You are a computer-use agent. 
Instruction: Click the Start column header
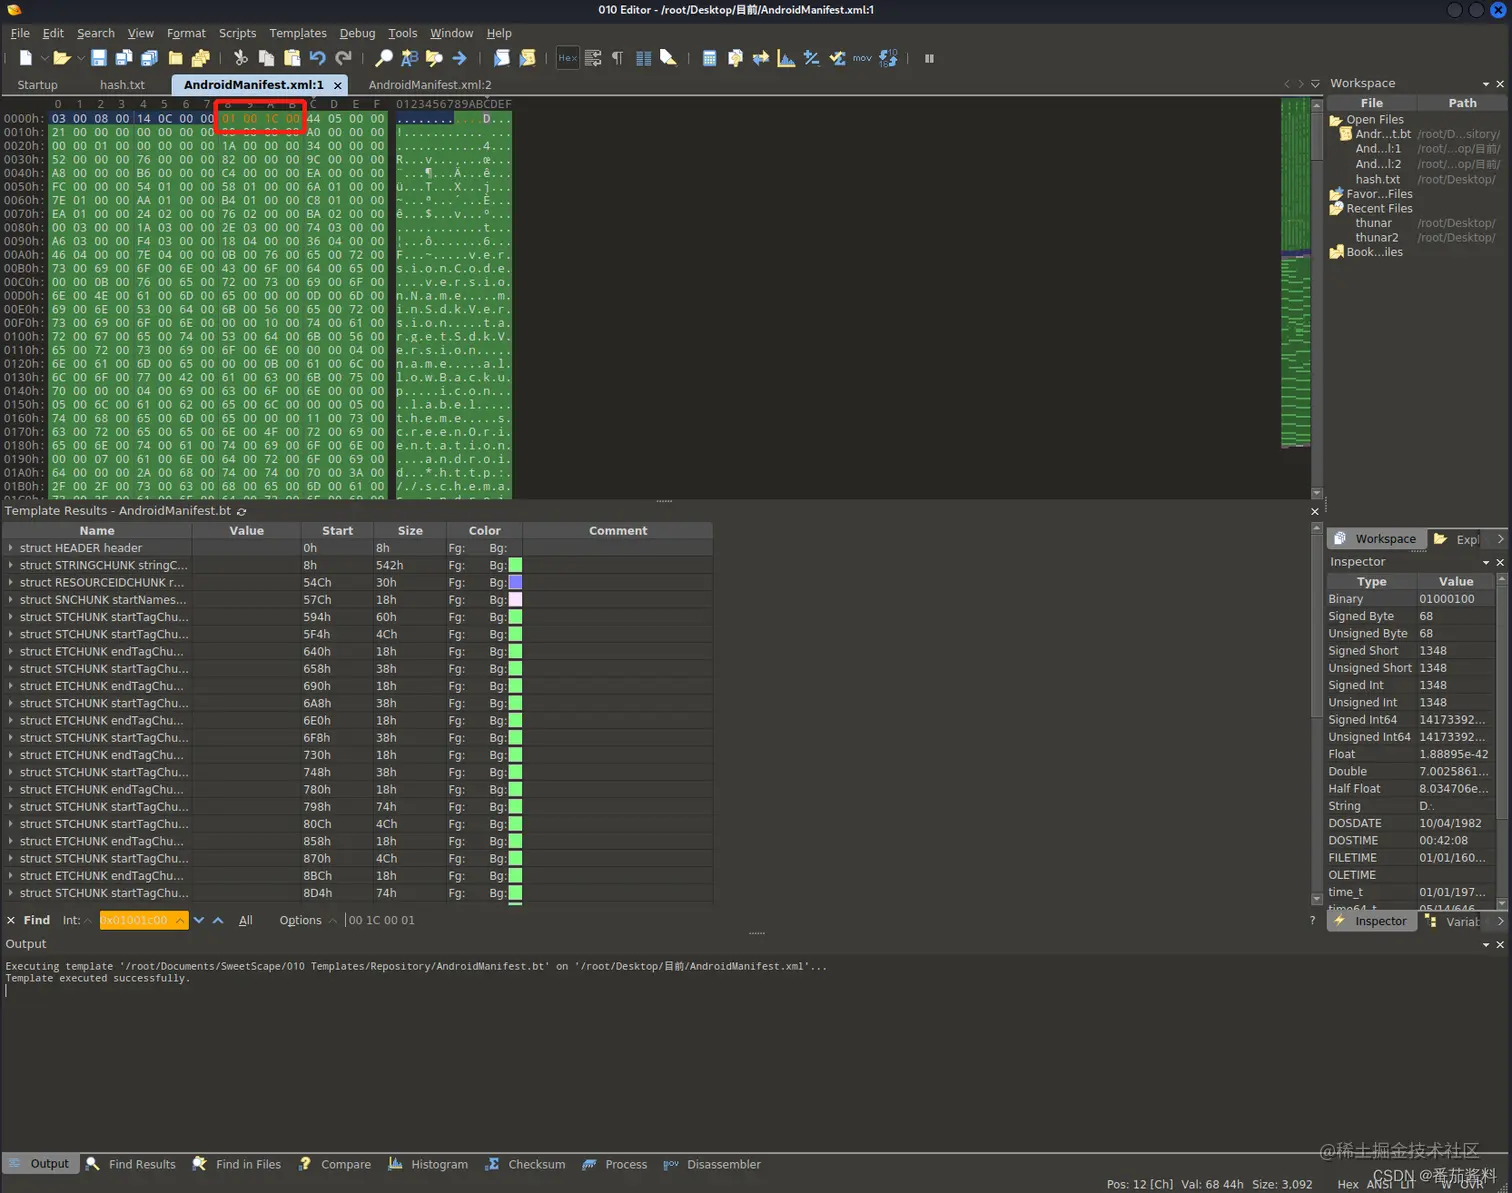click(x=337, y=531)
